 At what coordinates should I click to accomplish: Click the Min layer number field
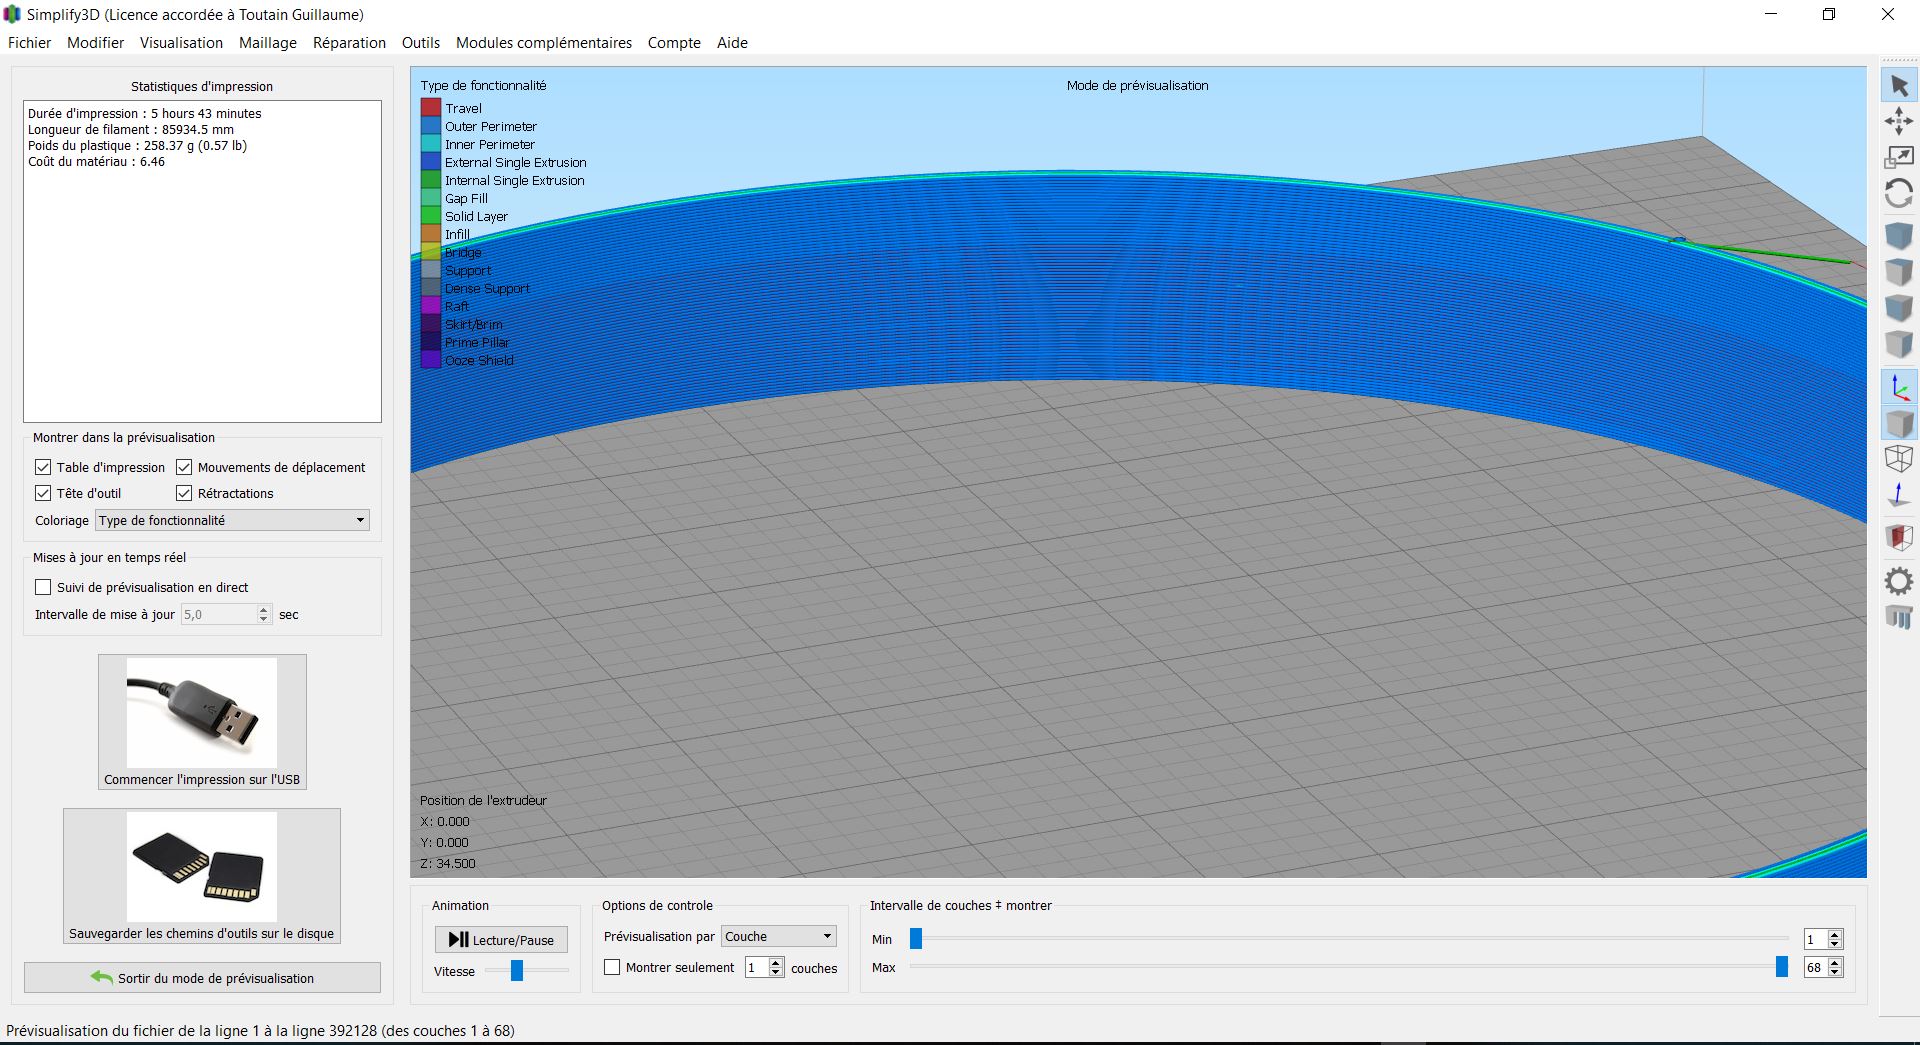coord(1815,939)
